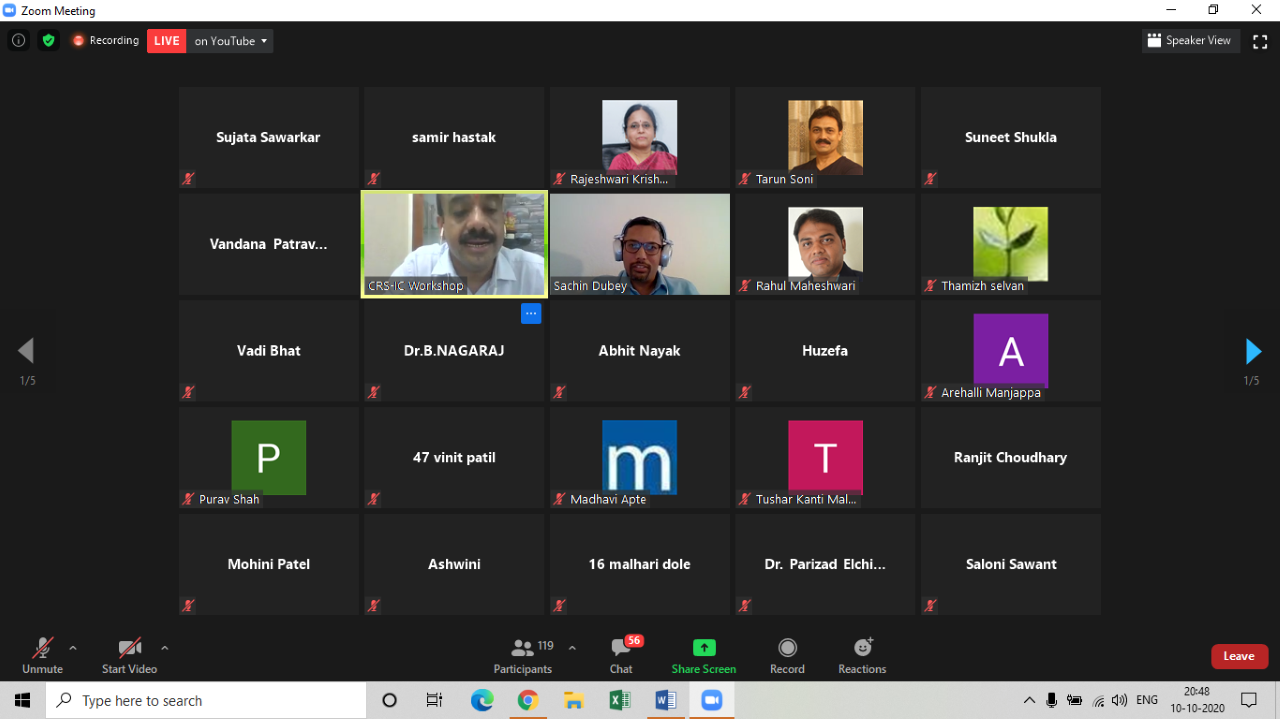Show hidden system tray icons
Viewport: 1280px width, 719px height.
[1029, 700]
